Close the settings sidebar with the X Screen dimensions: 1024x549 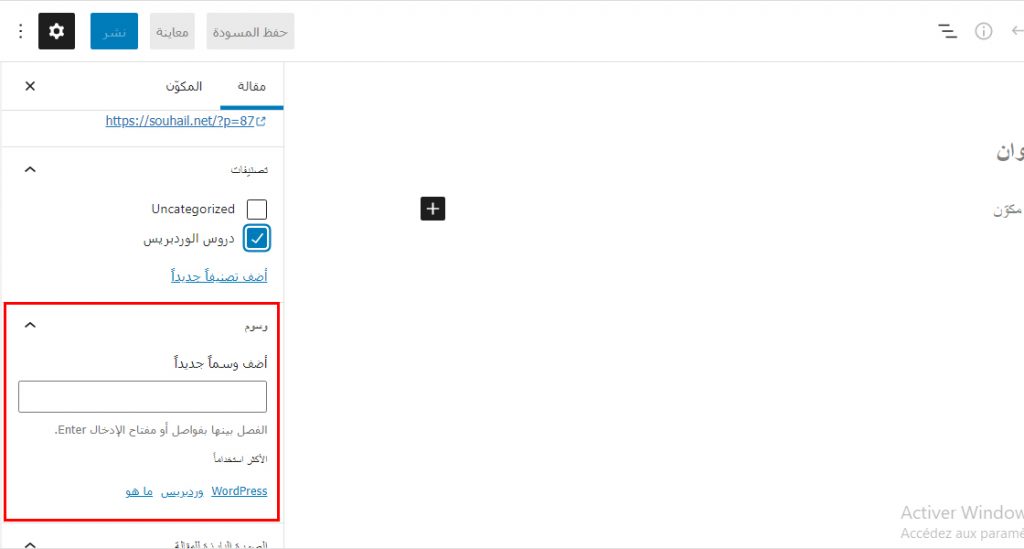pos(30,86)
